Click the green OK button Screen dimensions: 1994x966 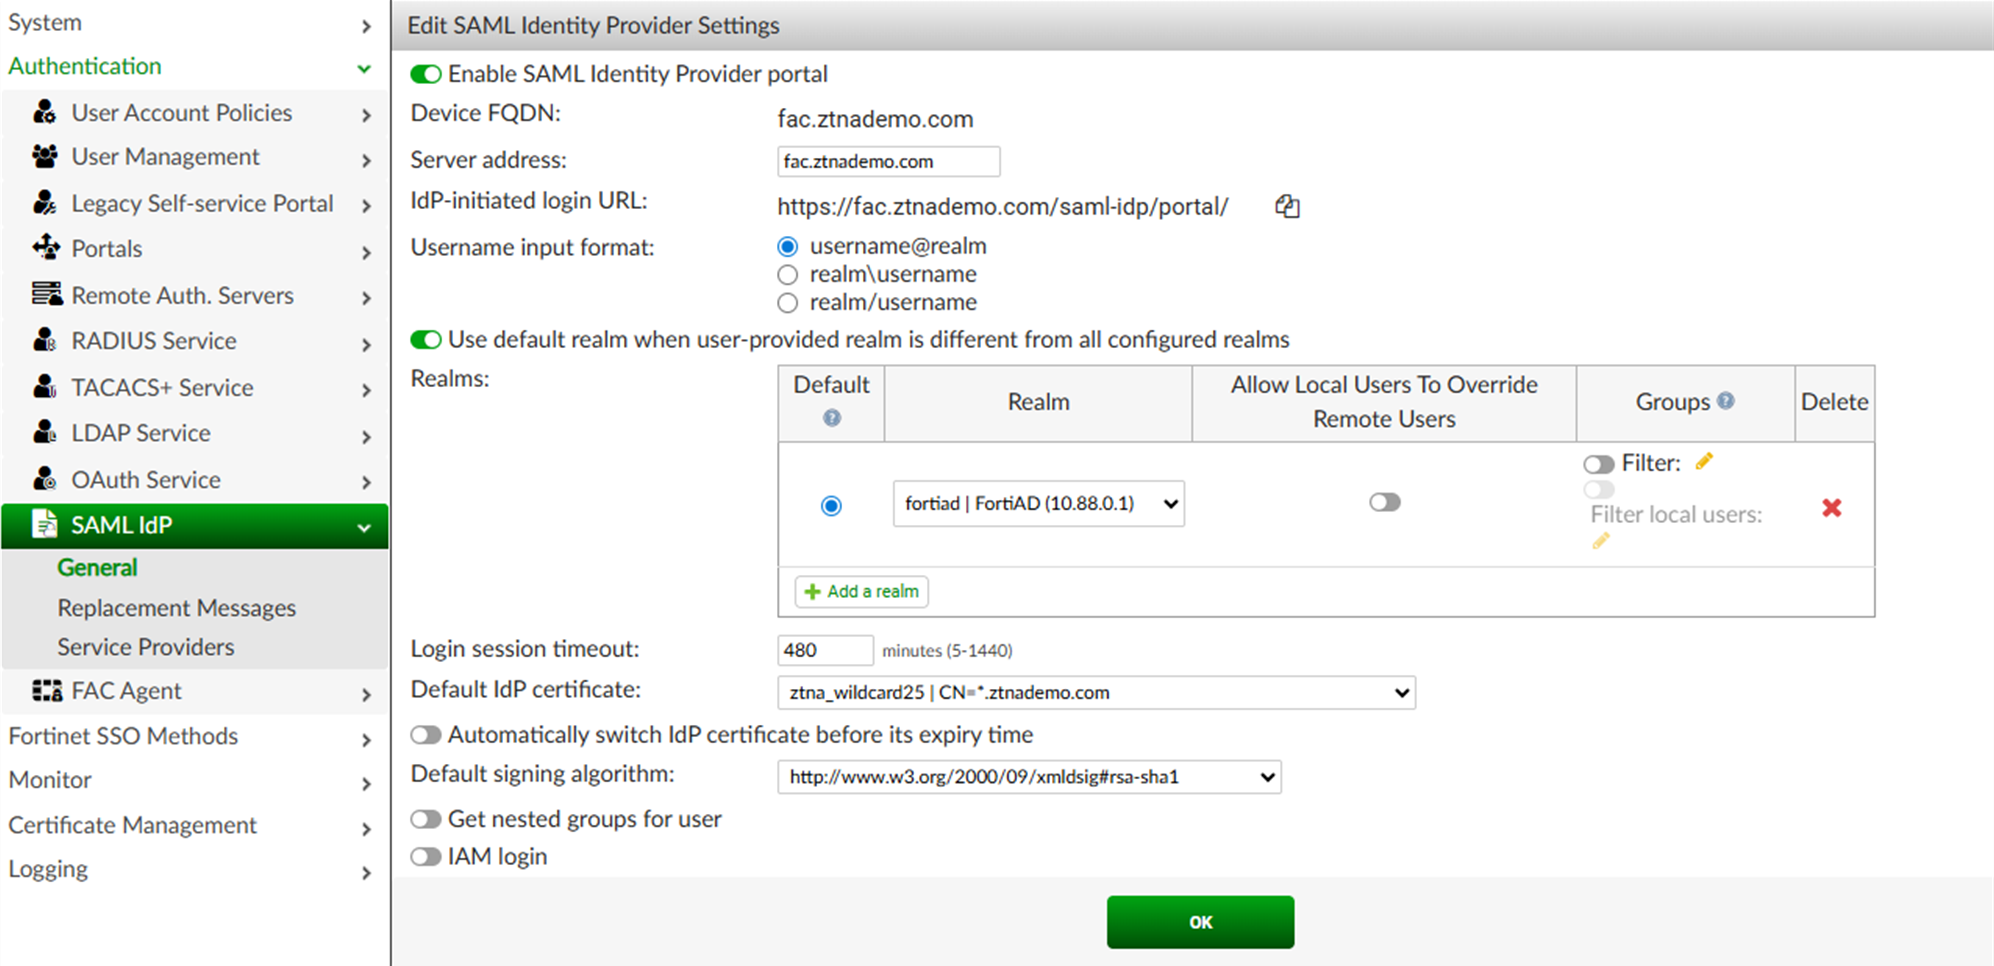pyautogui.click(x=1200, y=922)
